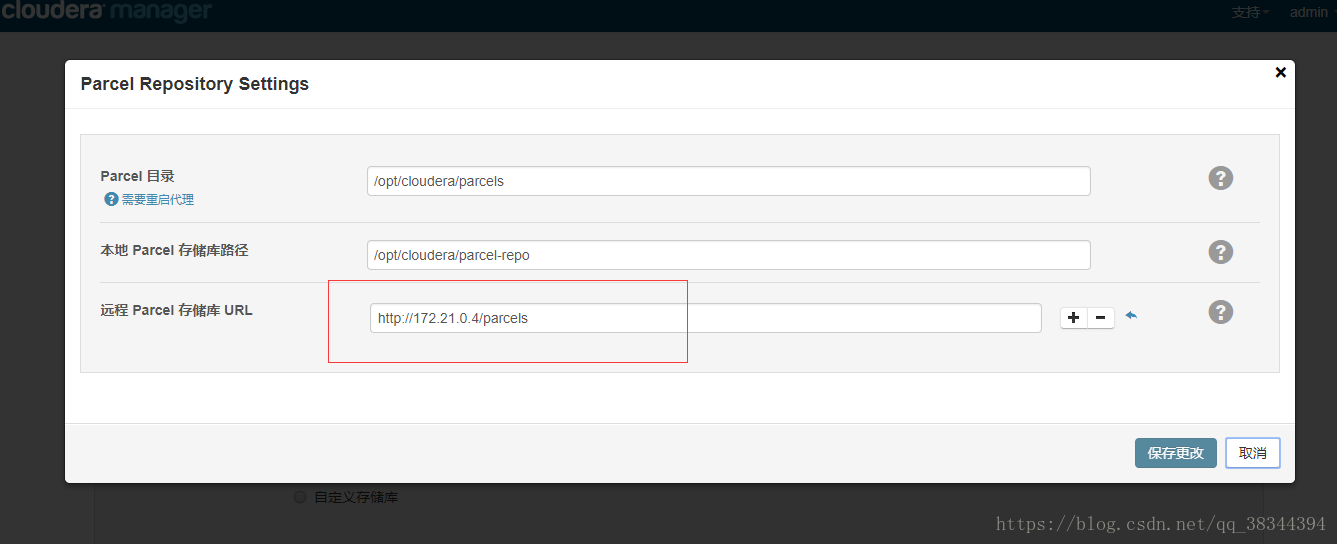Close the Parcel Repository Settings dialog

point(1280,72)
